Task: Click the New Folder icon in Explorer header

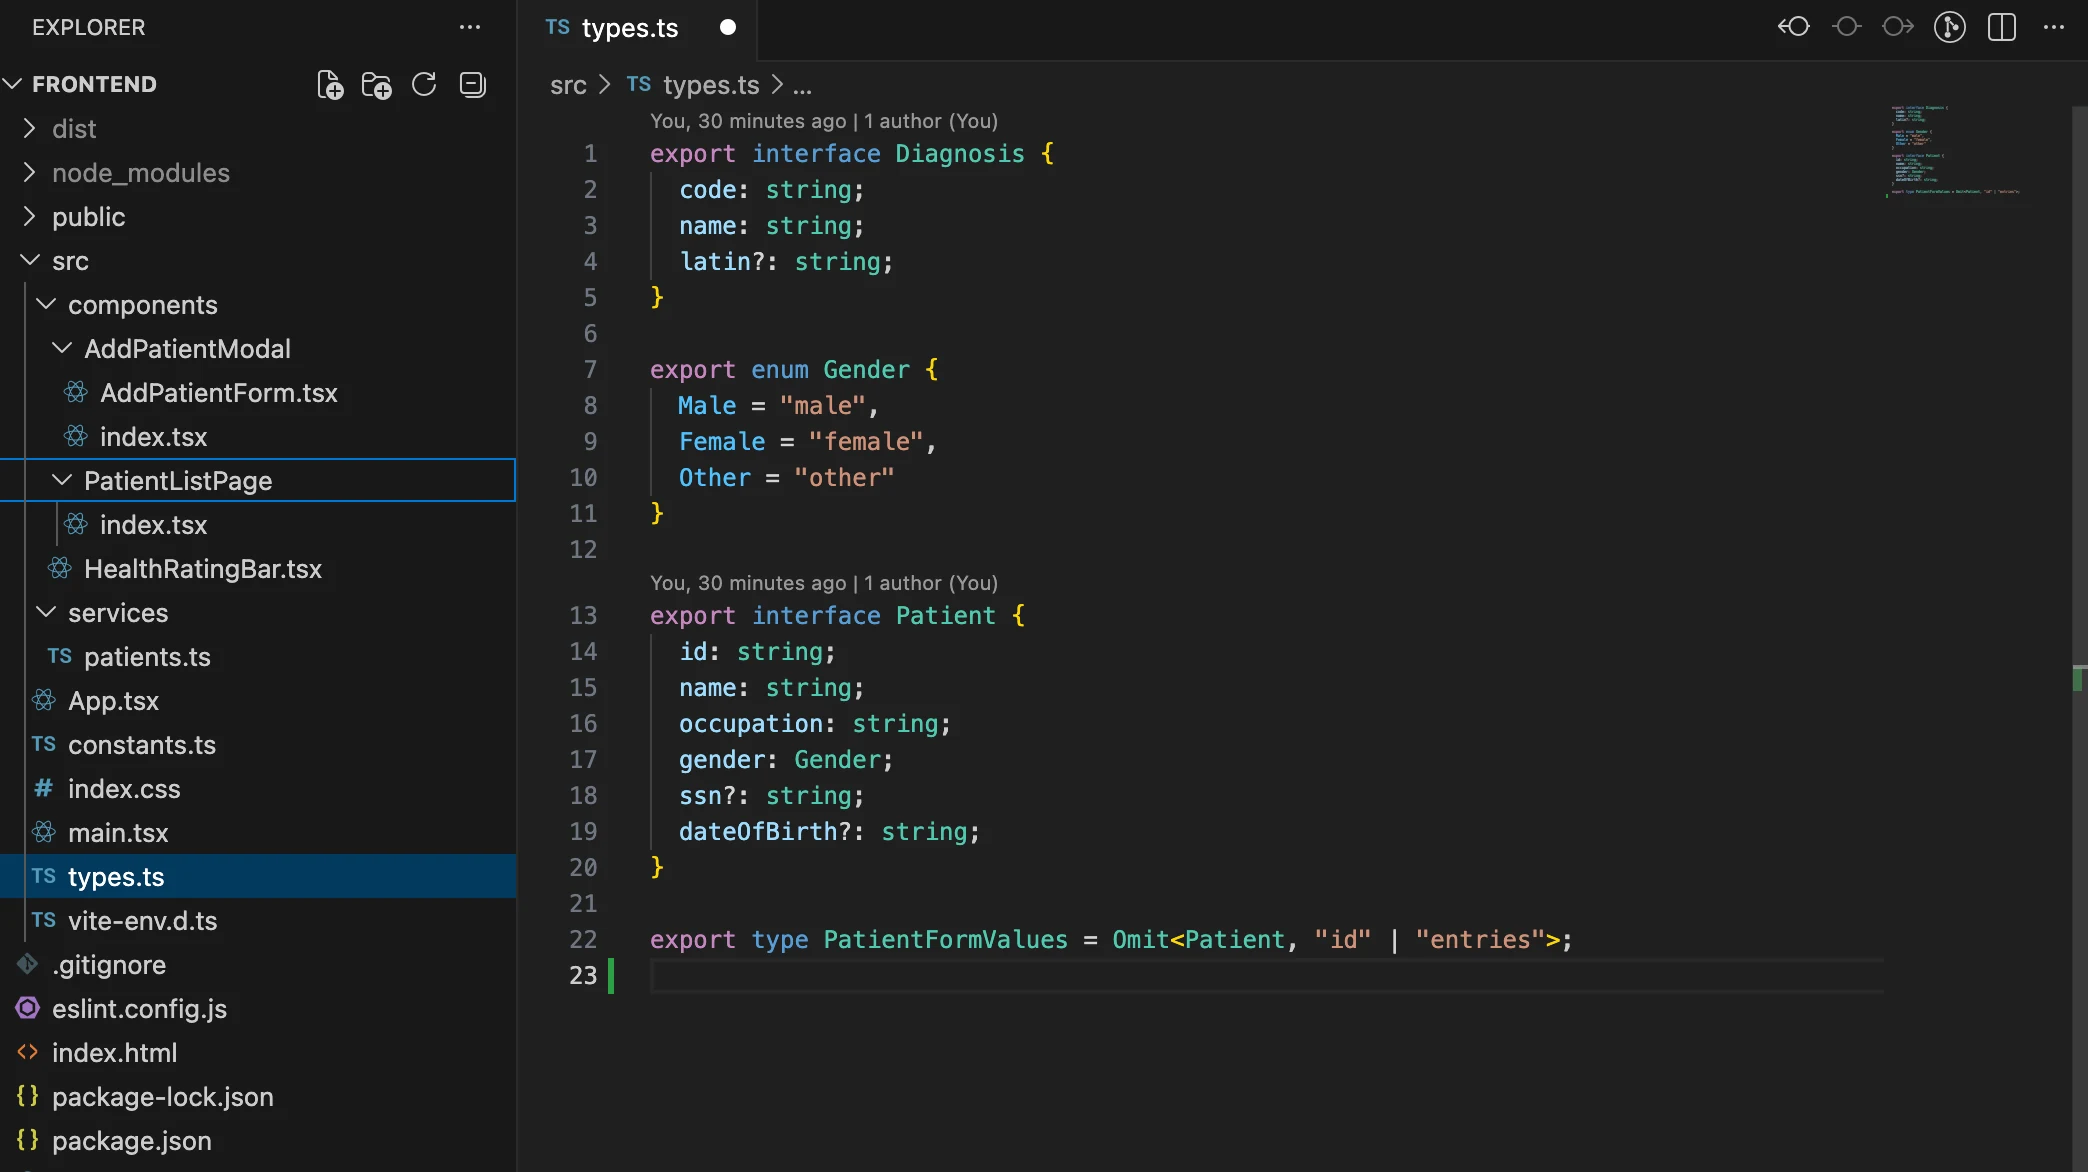Action: click(377, 85)
